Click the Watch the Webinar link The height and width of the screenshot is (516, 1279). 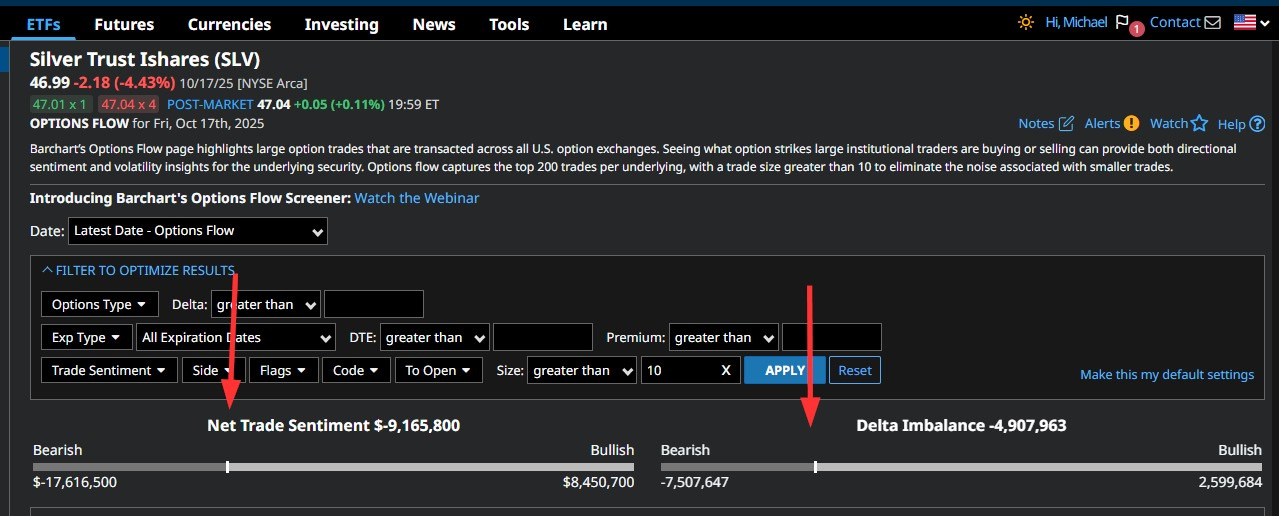[417, 198]
